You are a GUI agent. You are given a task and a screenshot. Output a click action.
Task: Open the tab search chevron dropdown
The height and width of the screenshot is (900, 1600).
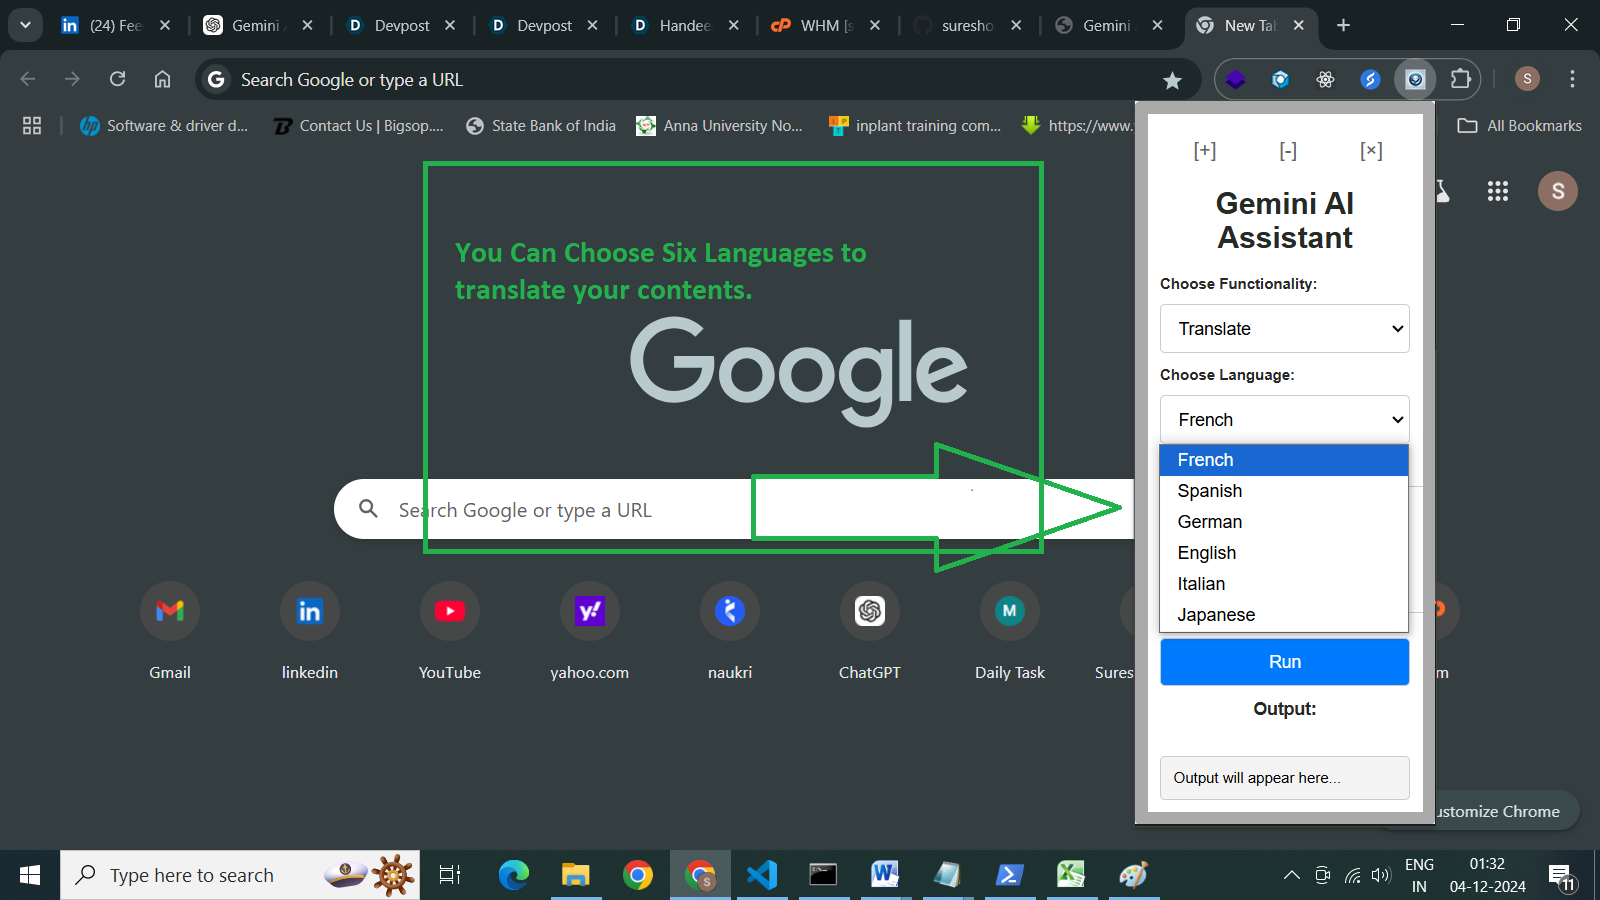[25, 25]
